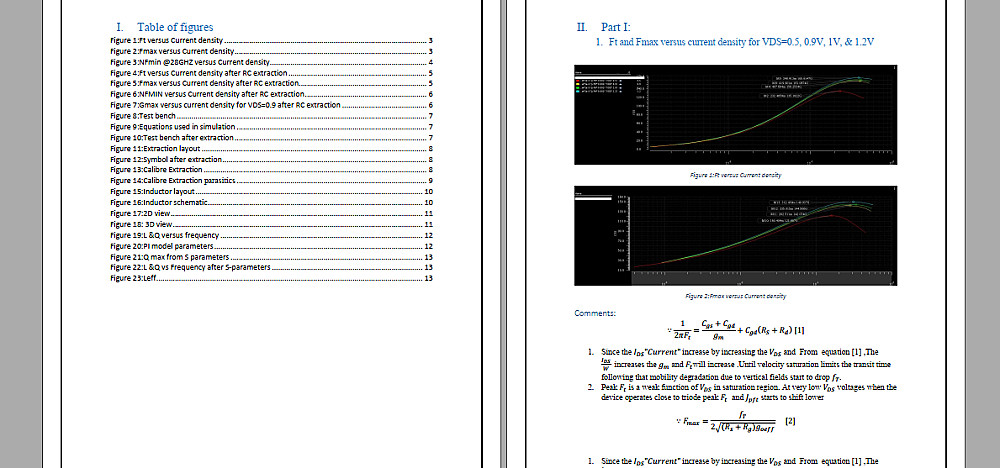The image size is (1000, 468).
Task: Go to 'Figure 10:Test bench after extraction' entry
Action: click(x=272, y=137)
